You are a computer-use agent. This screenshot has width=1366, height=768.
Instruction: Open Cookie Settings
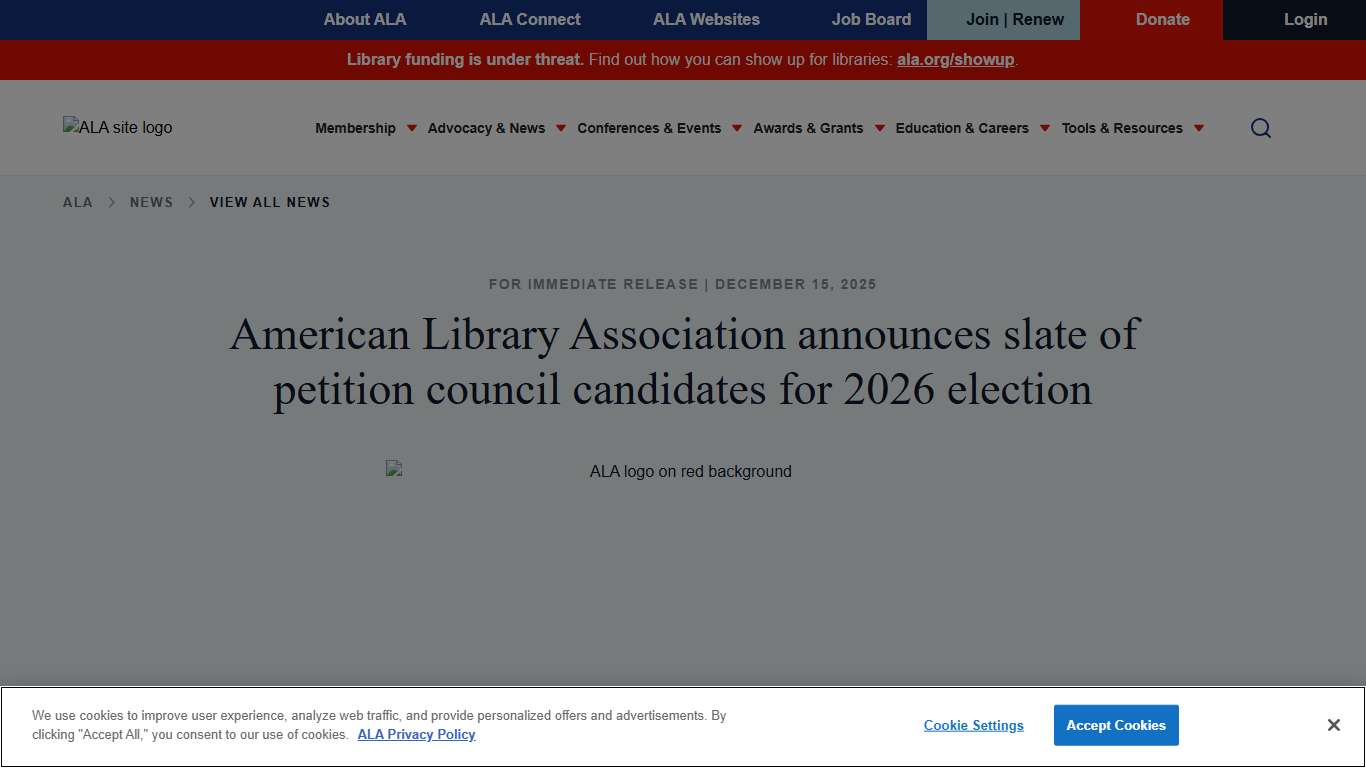(x=973, y=725)
